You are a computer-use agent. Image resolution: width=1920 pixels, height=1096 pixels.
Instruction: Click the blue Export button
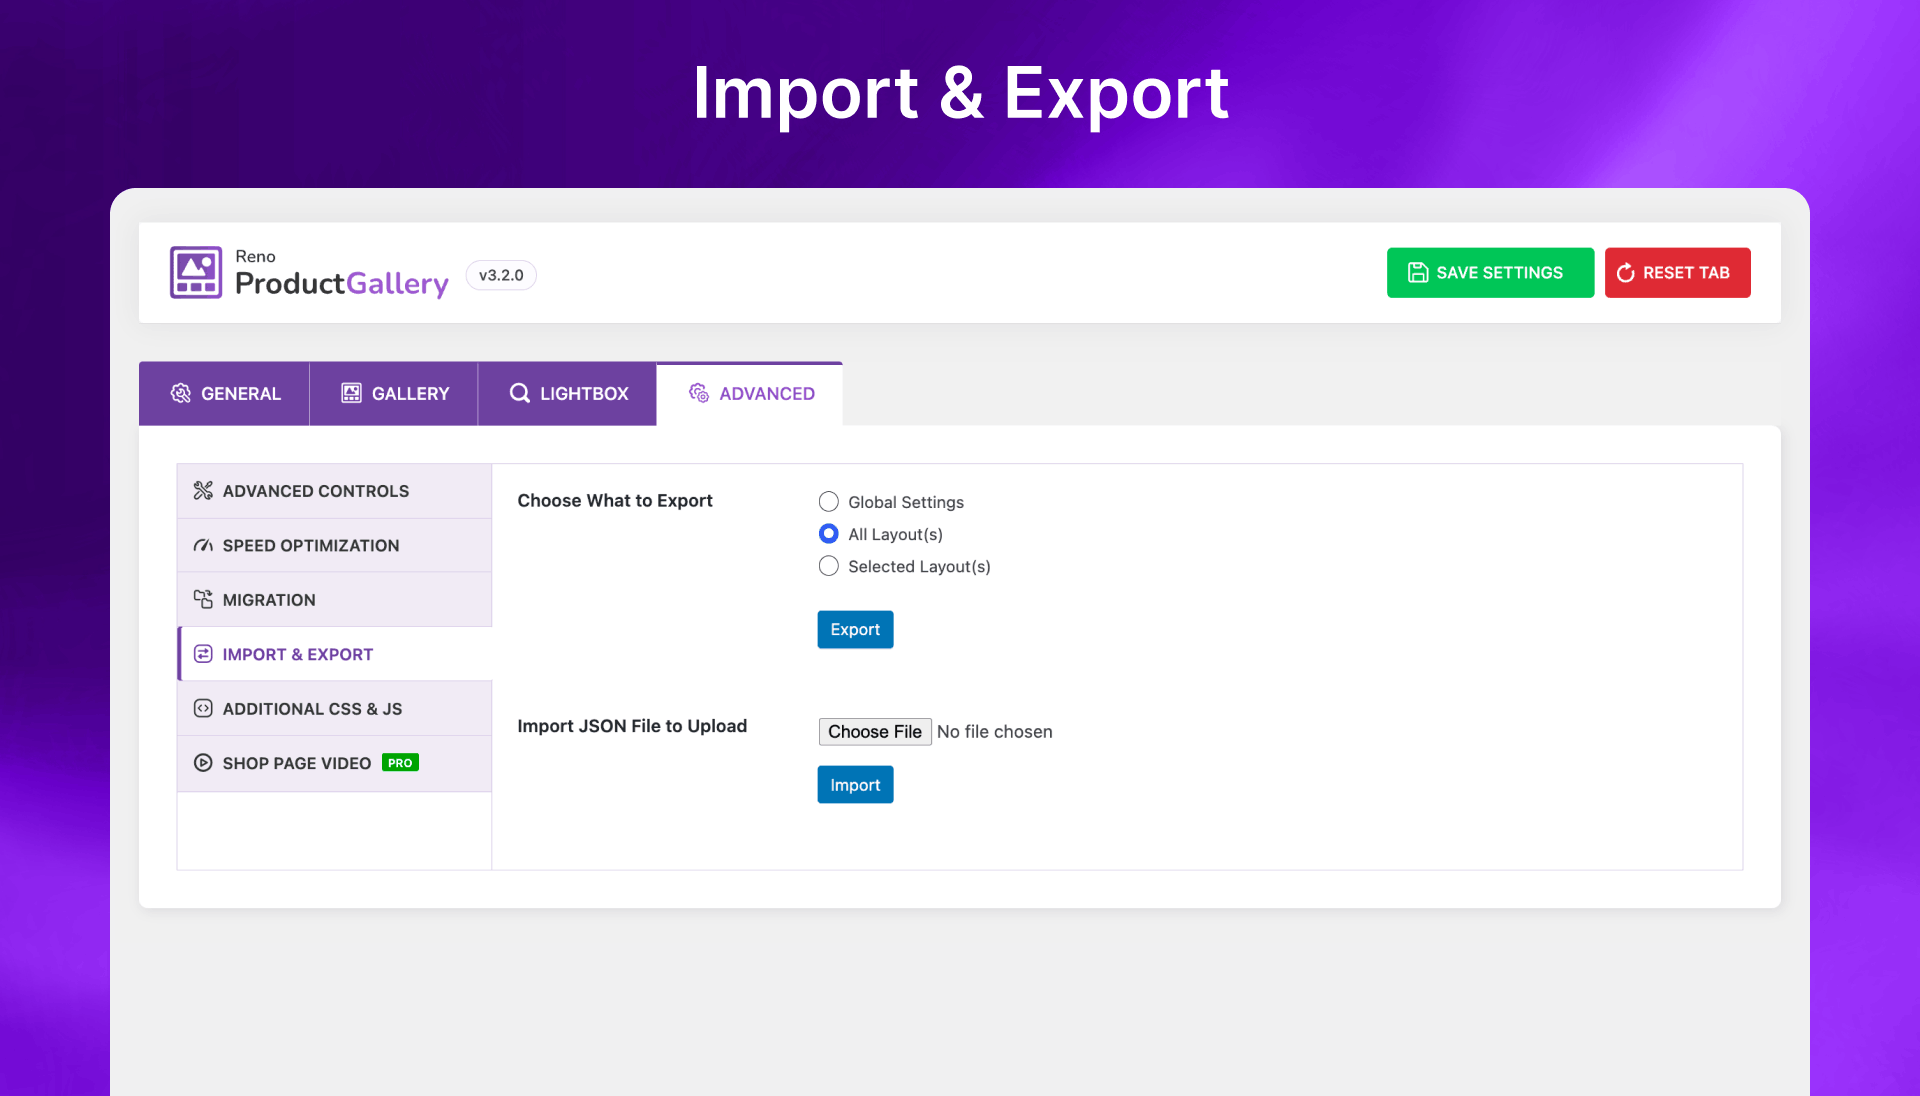tap(855, 630)
